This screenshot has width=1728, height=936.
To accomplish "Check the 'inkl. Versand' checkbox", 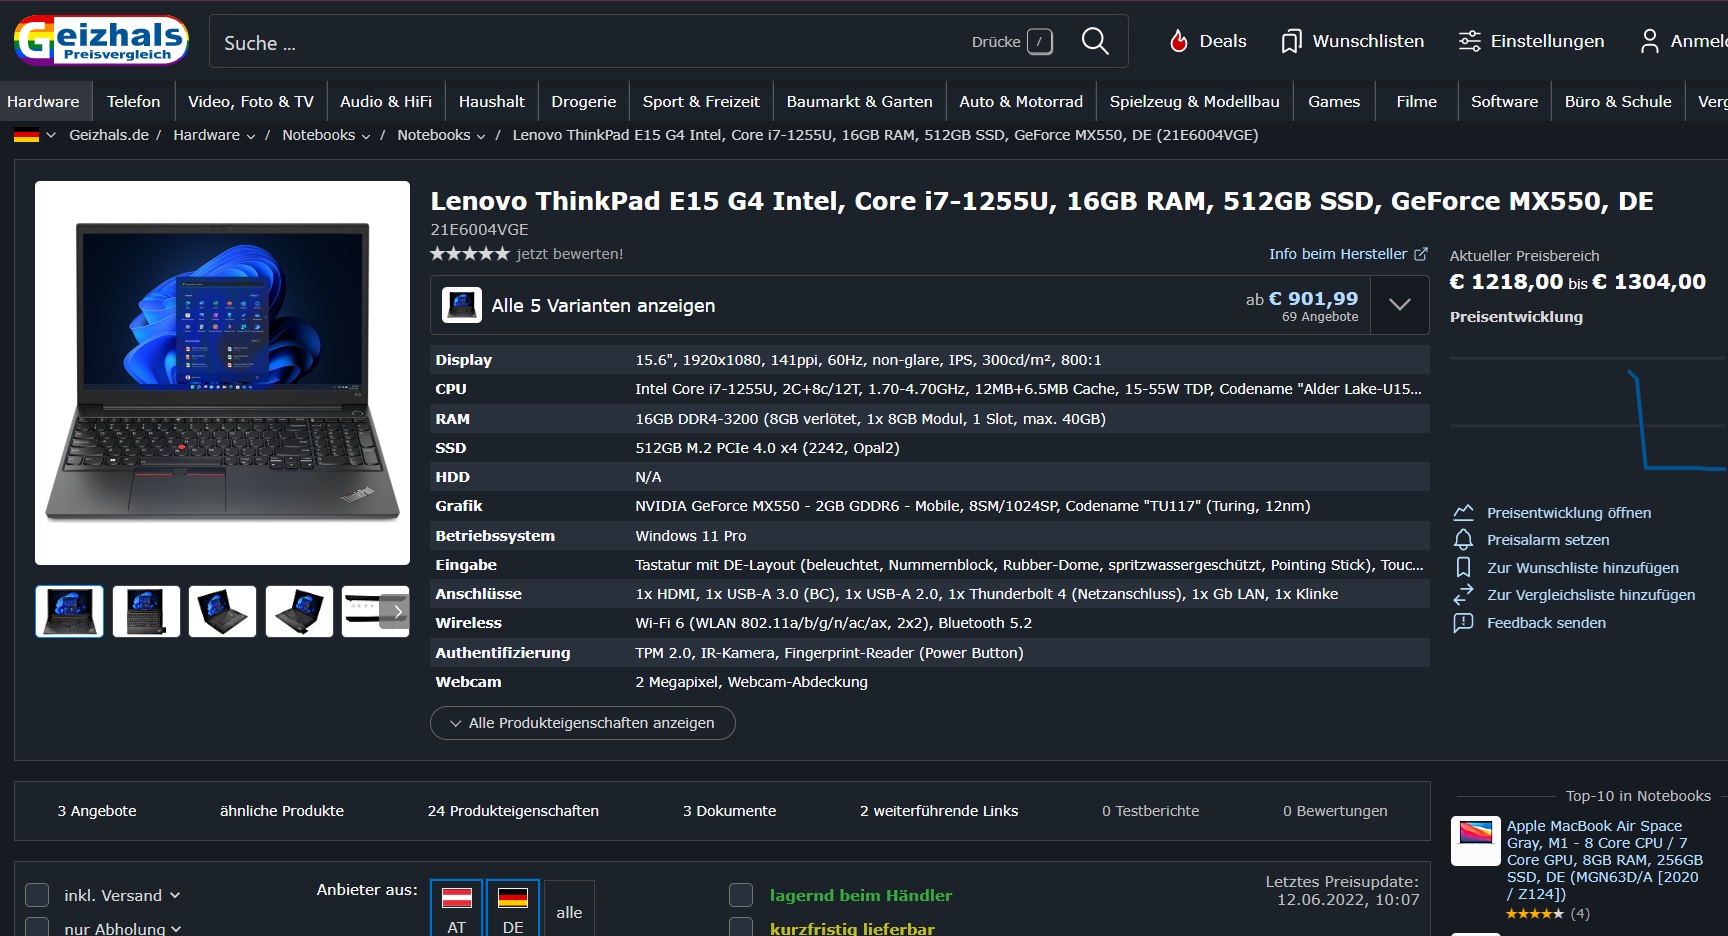I will click(x=37, y=895).
